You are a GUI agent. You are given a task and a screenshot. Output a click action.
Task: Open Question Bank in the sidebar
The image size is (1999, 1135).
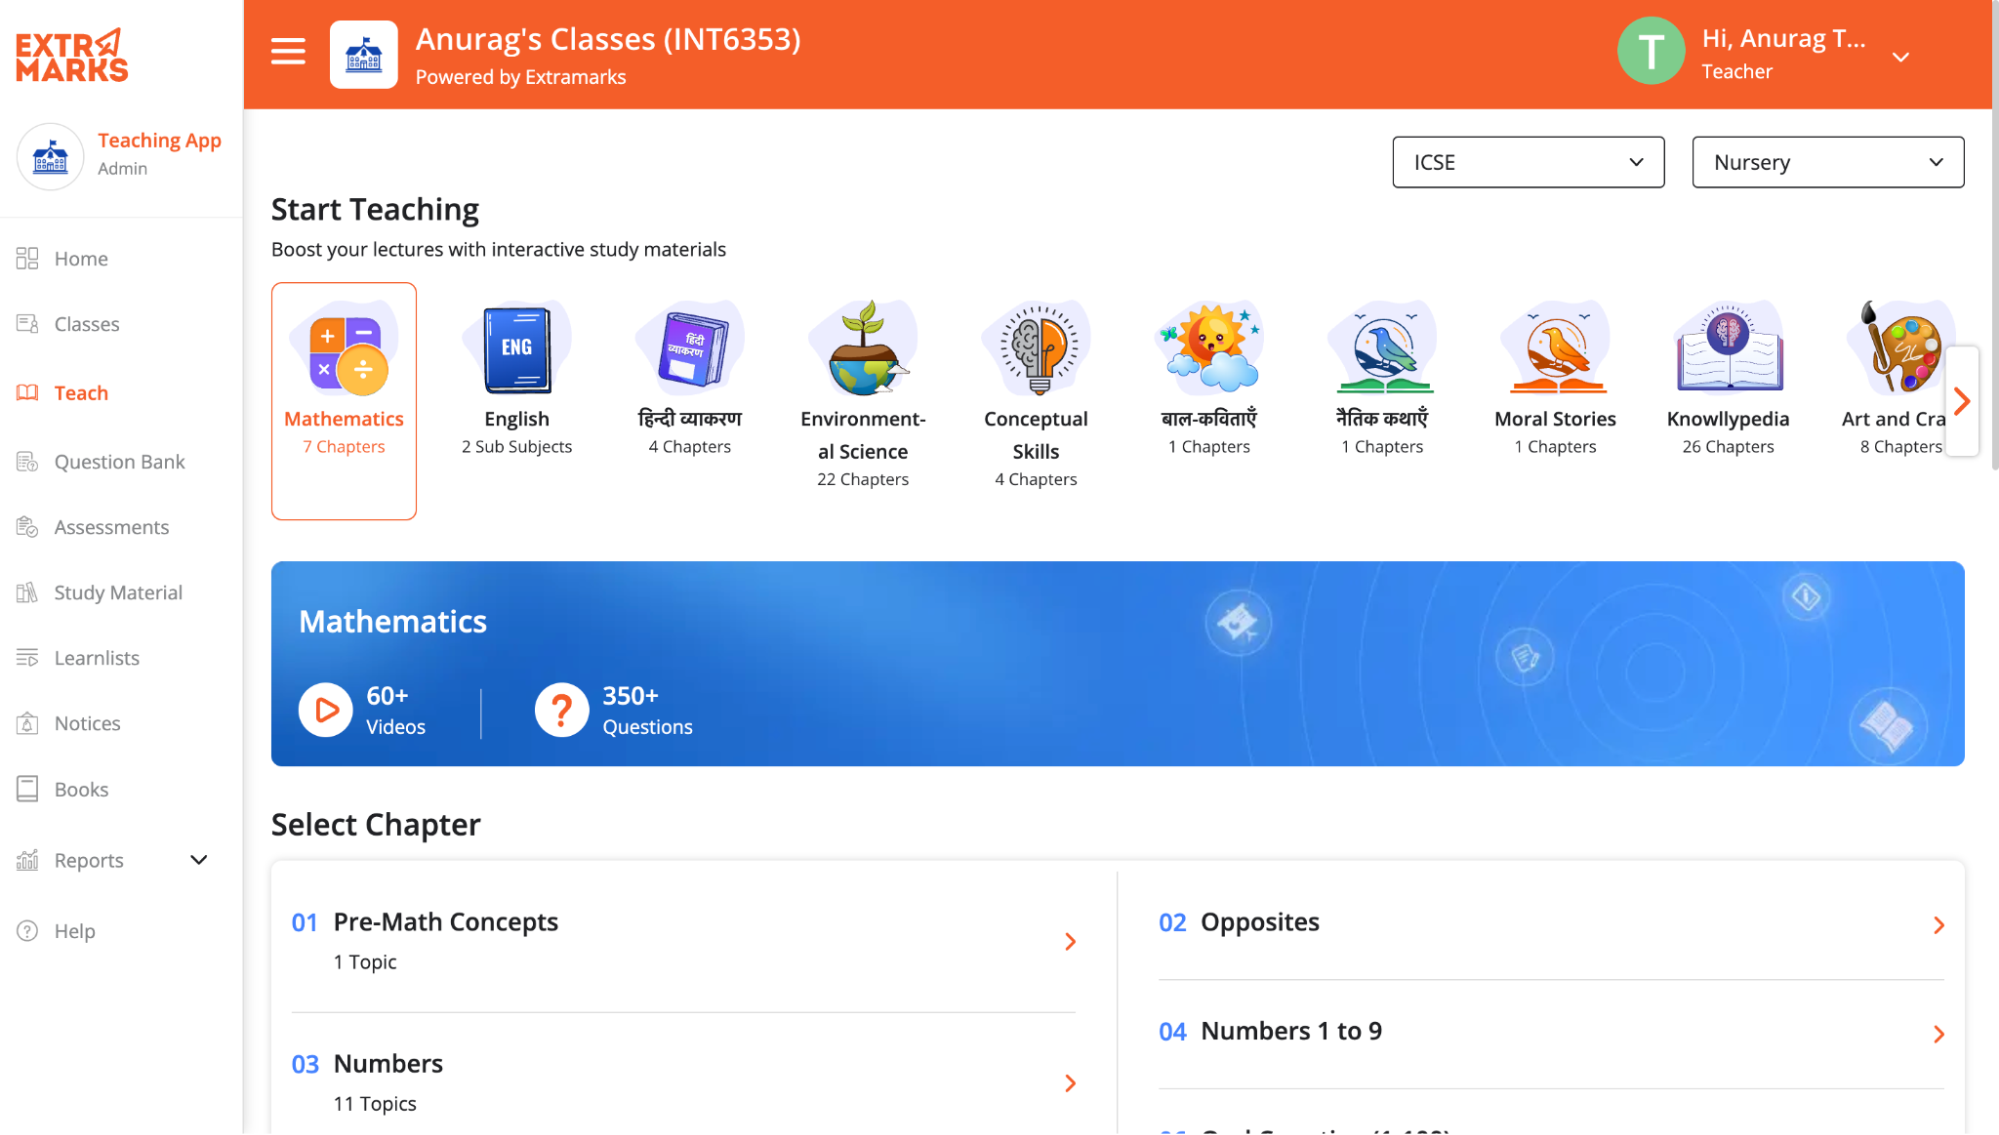119,462
